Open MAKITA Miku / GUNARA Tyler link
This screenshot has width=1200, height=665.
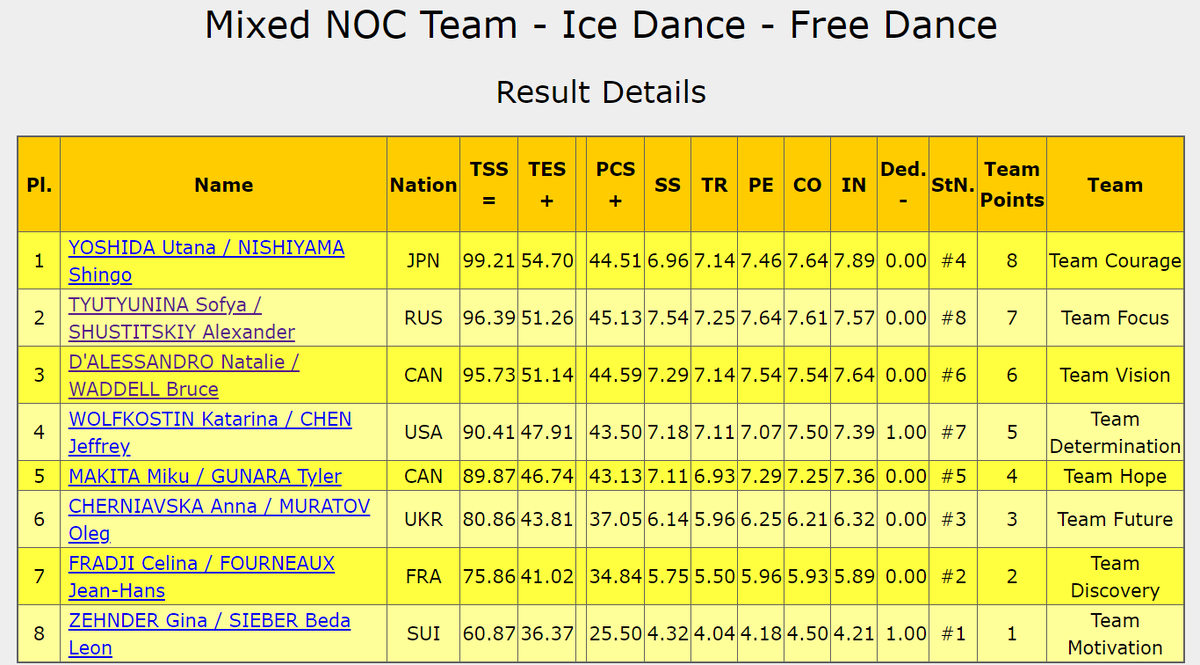click(205, 476)
